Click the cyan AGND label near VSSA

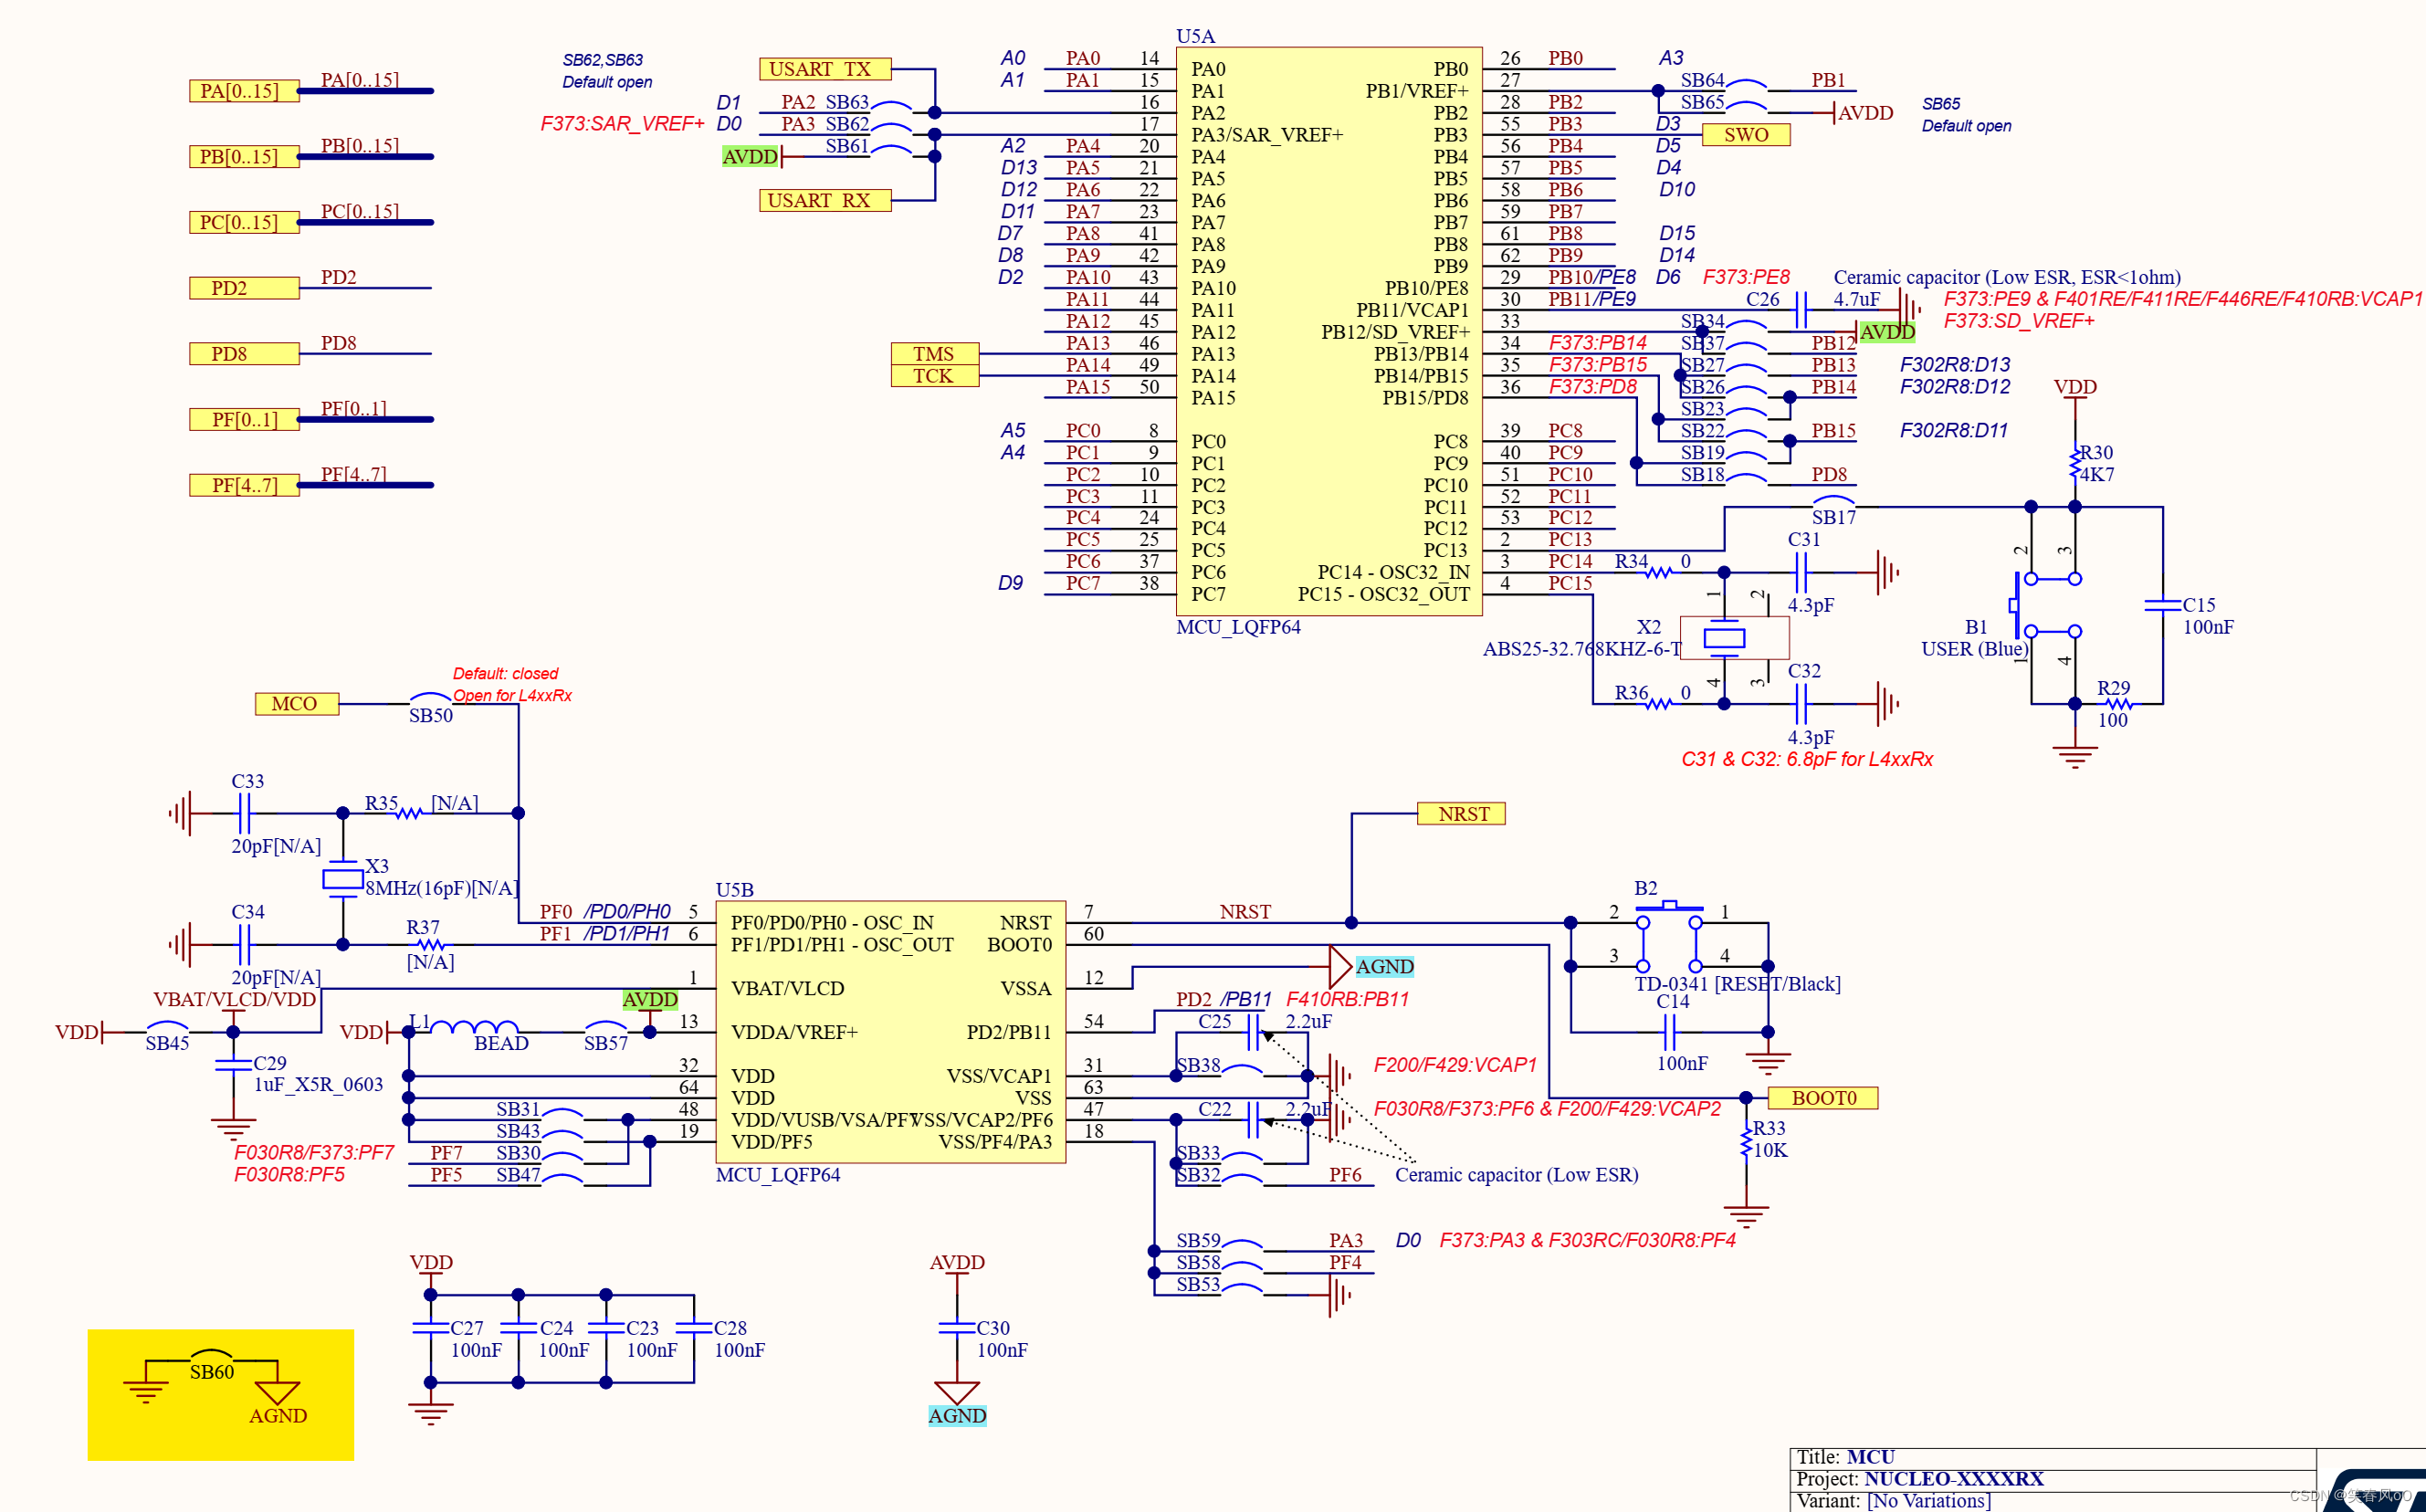[x=1384, y=966]
